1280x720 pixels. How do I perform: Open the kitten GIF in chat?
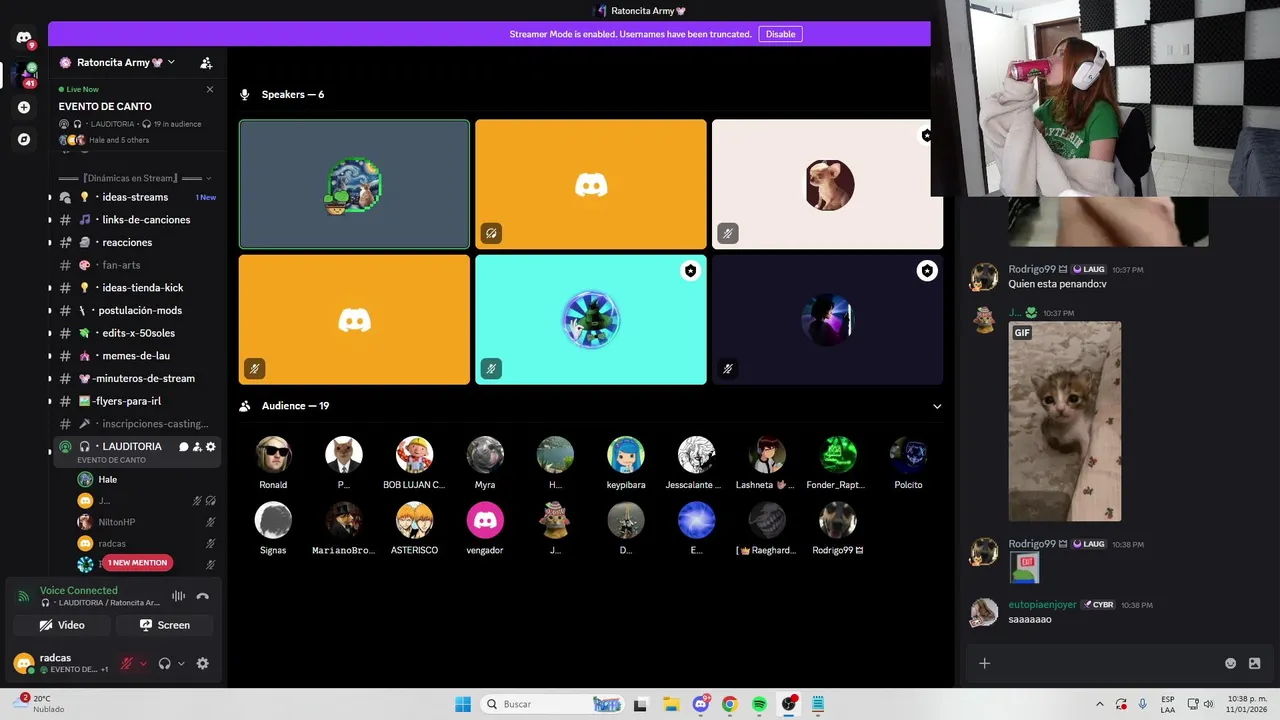coord(1065,421)
